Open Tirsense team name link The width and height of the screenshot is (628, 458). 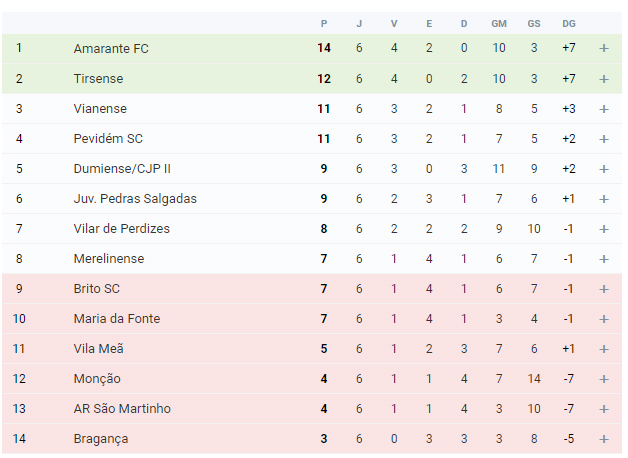pos(98,78)
